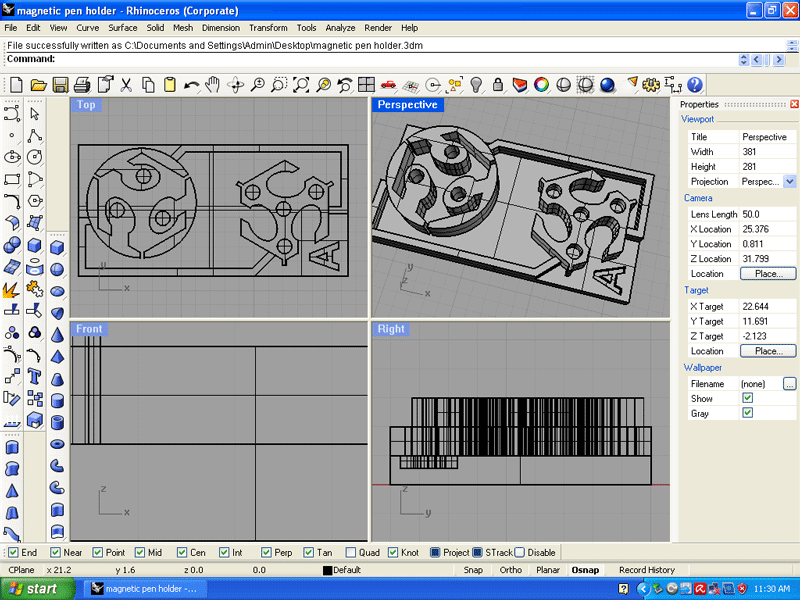The image size is (800, 600).
Task: Click the Undo arrow icon
Action: pyautogui.click(x=191, y=85)
